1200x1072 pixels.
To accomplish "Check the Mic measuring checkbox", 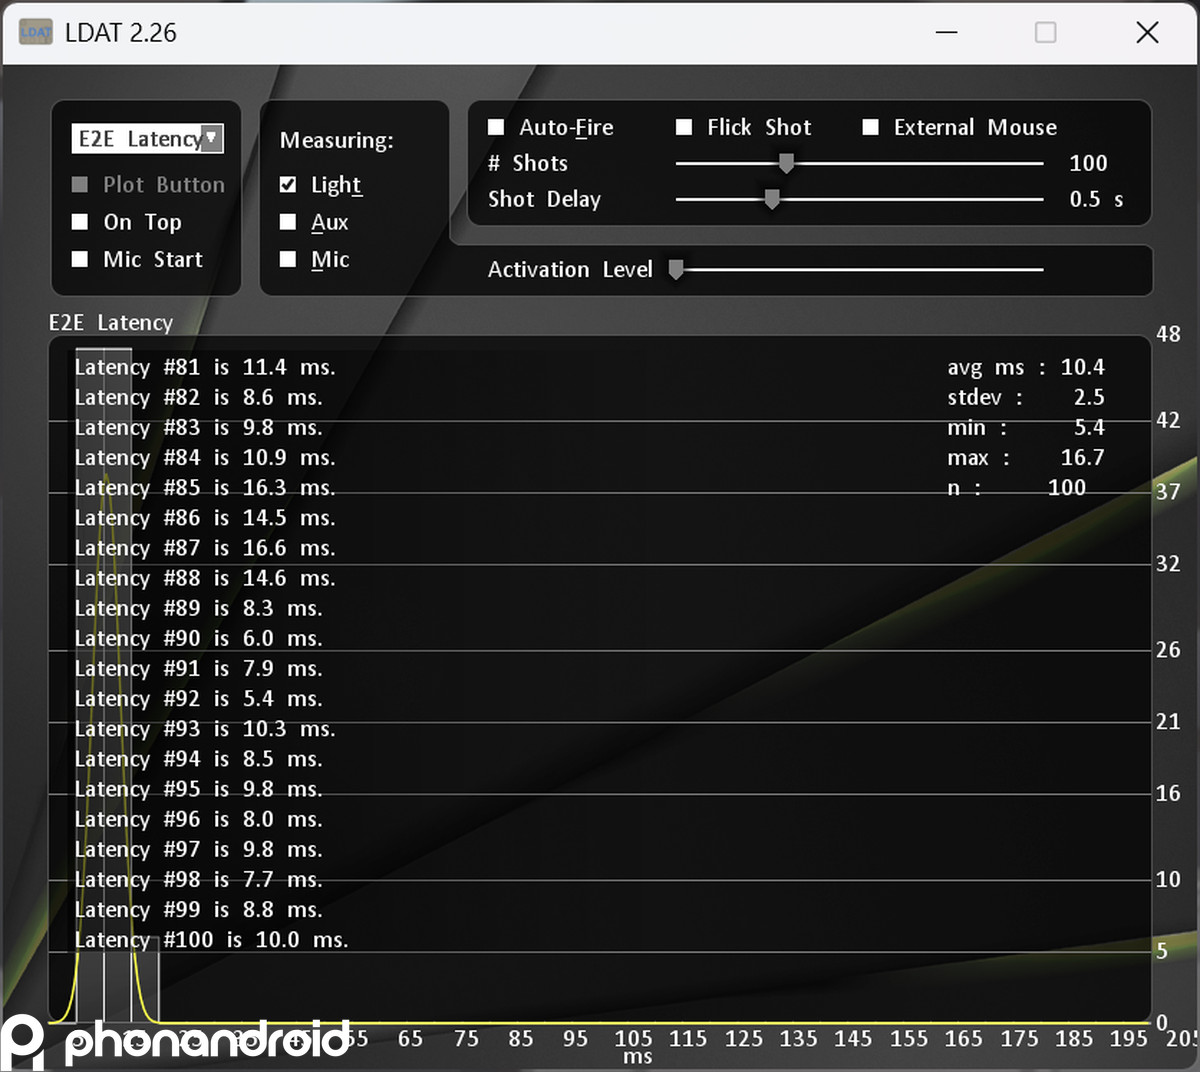I will click(288, 259).
